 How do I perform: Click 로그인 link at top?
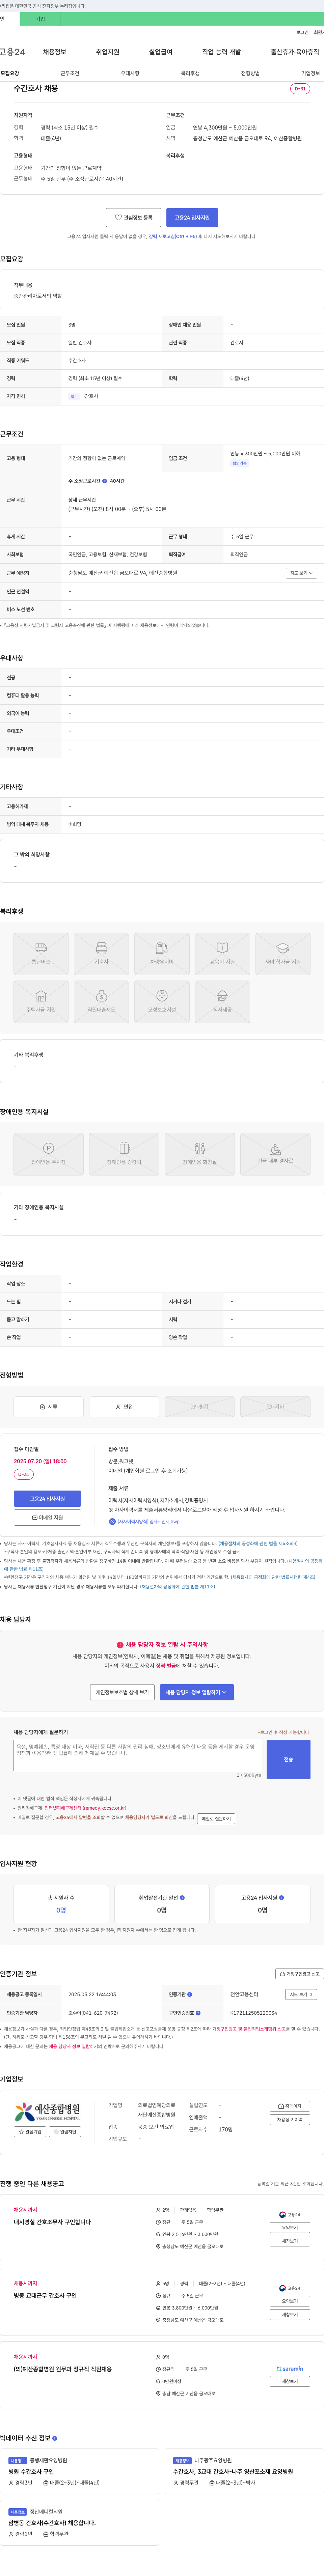tap(302, 32)
